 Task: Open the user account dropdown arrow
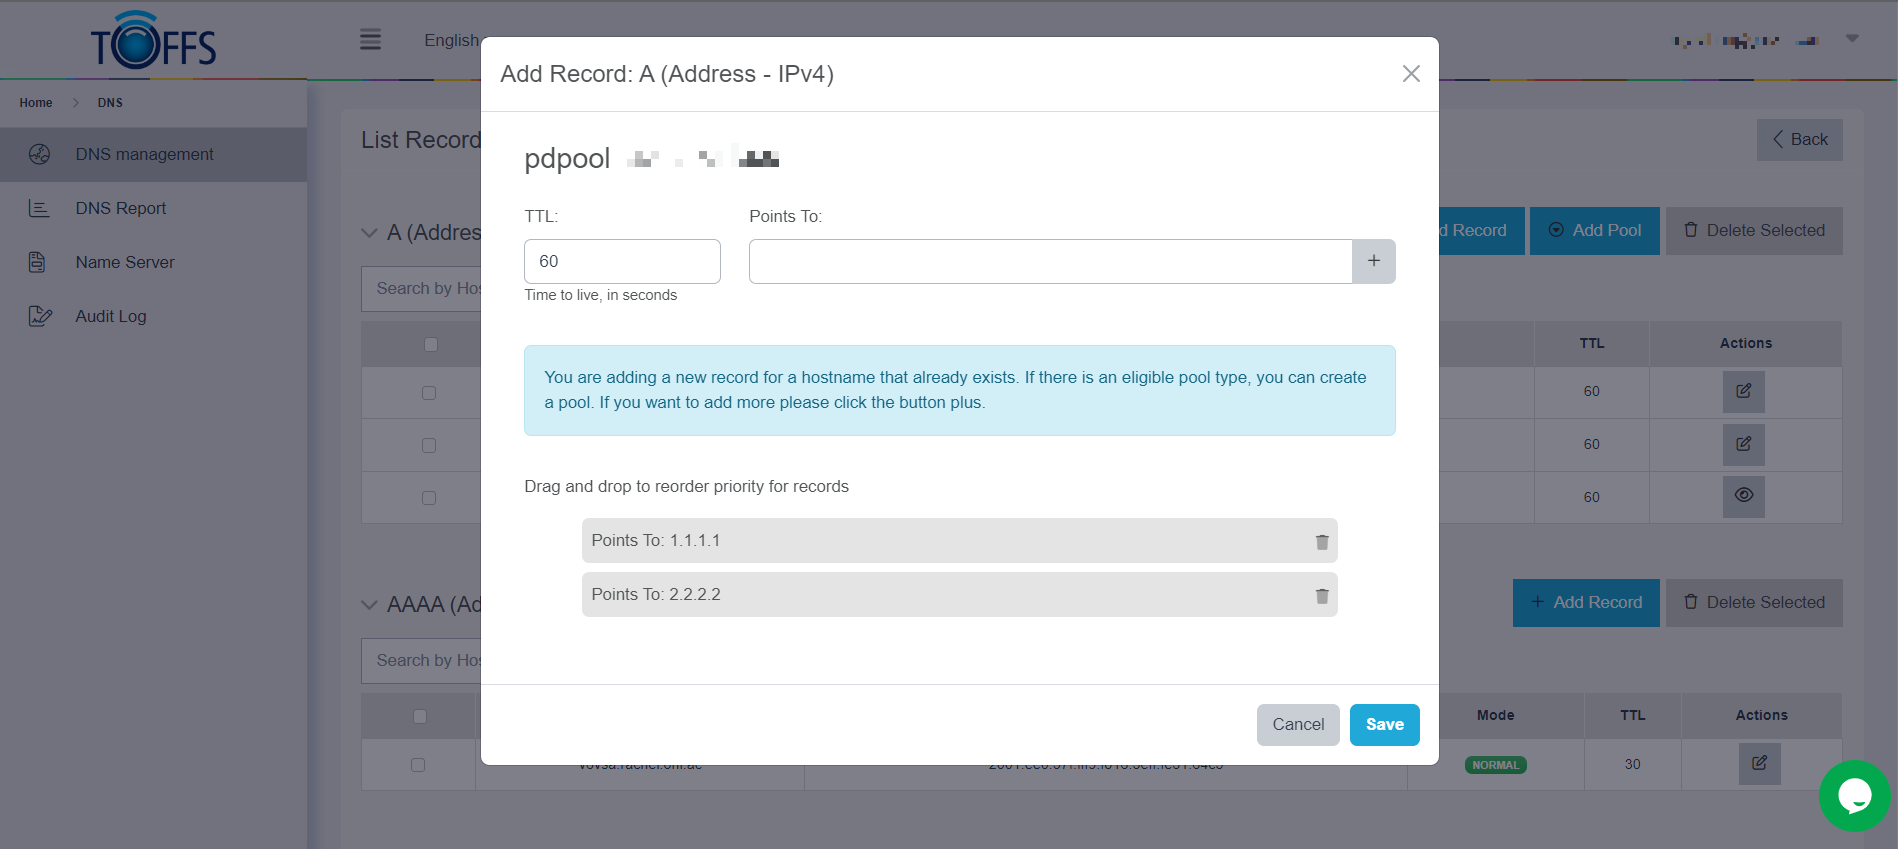tap(1852, 39)
